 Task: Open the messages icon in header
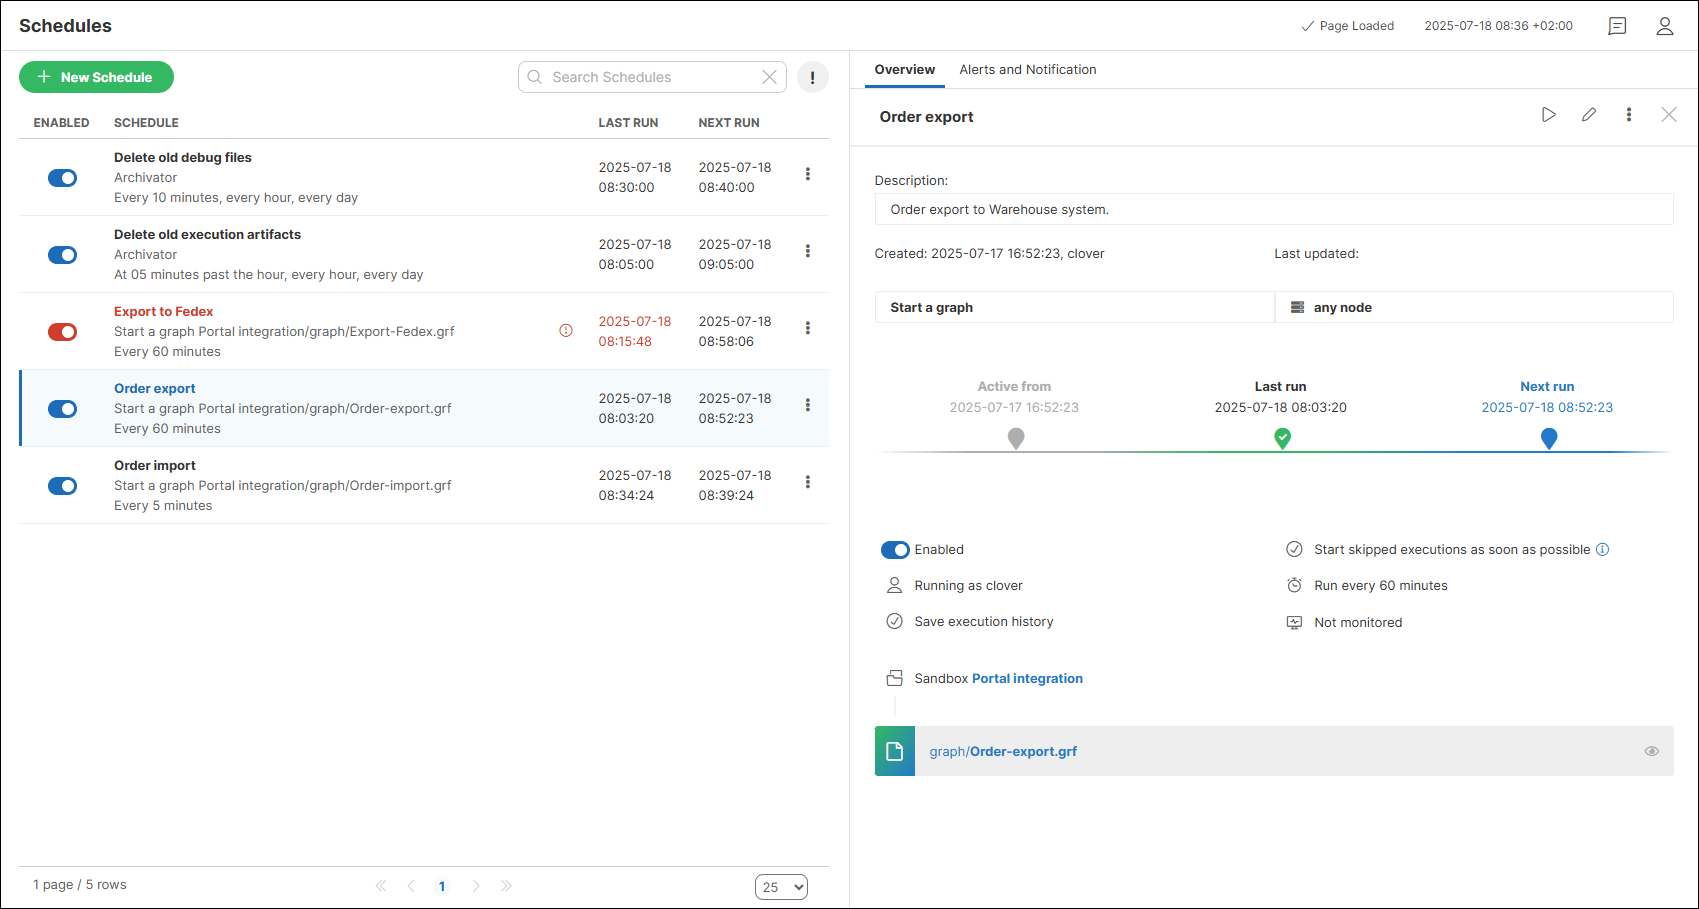click(1616, 26)
